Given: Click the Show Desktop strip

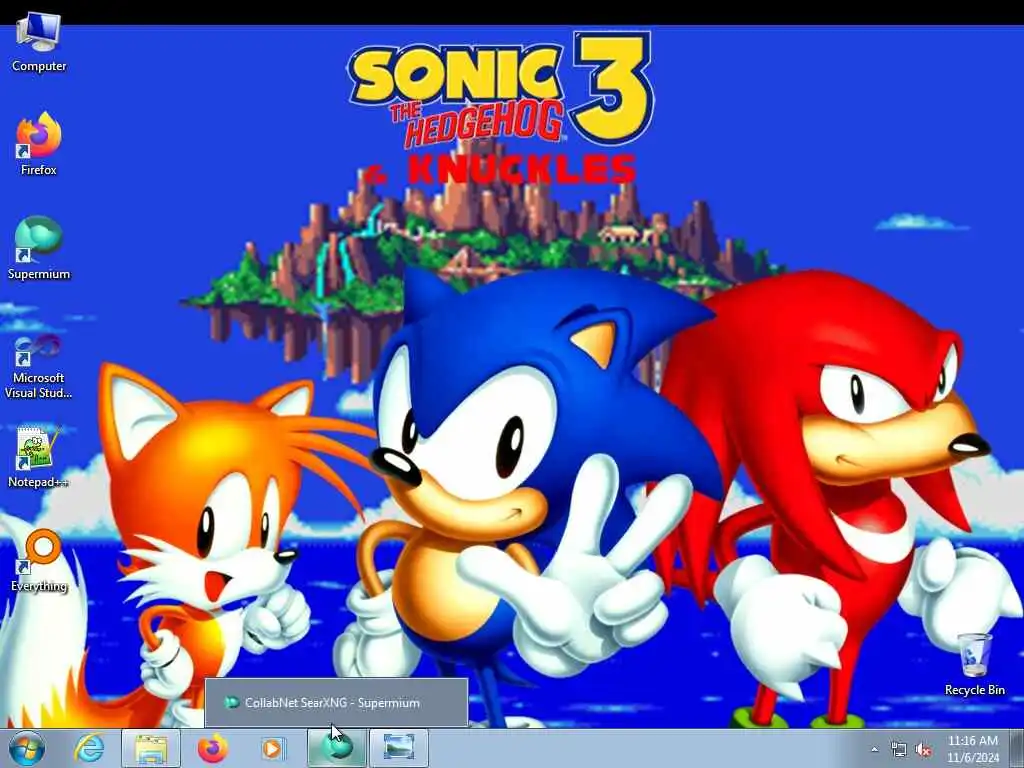Looking at the screenshot, I should (x=1017, y=748).
